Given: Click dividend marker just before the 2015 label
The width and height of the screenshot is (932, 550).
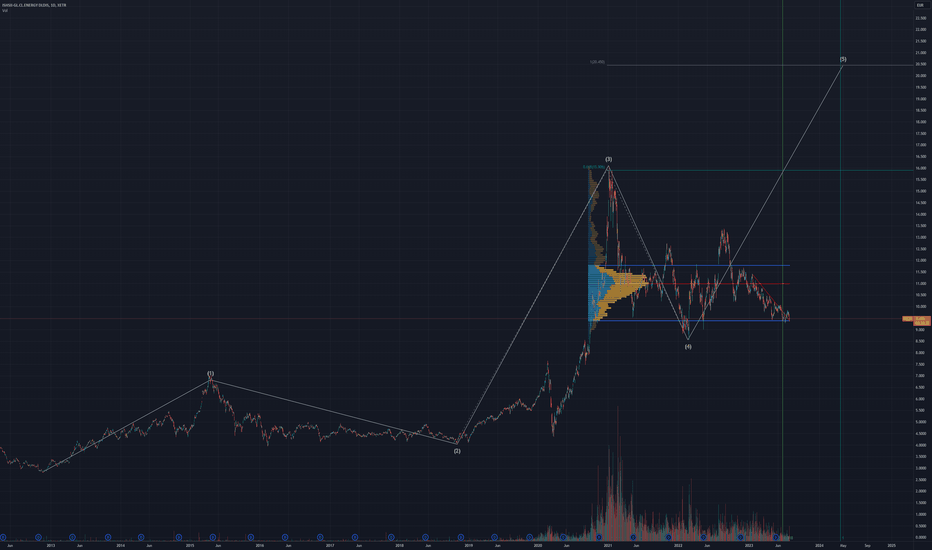Looking at the screenshot, I should pyautogui.click(x=179, y=537).
